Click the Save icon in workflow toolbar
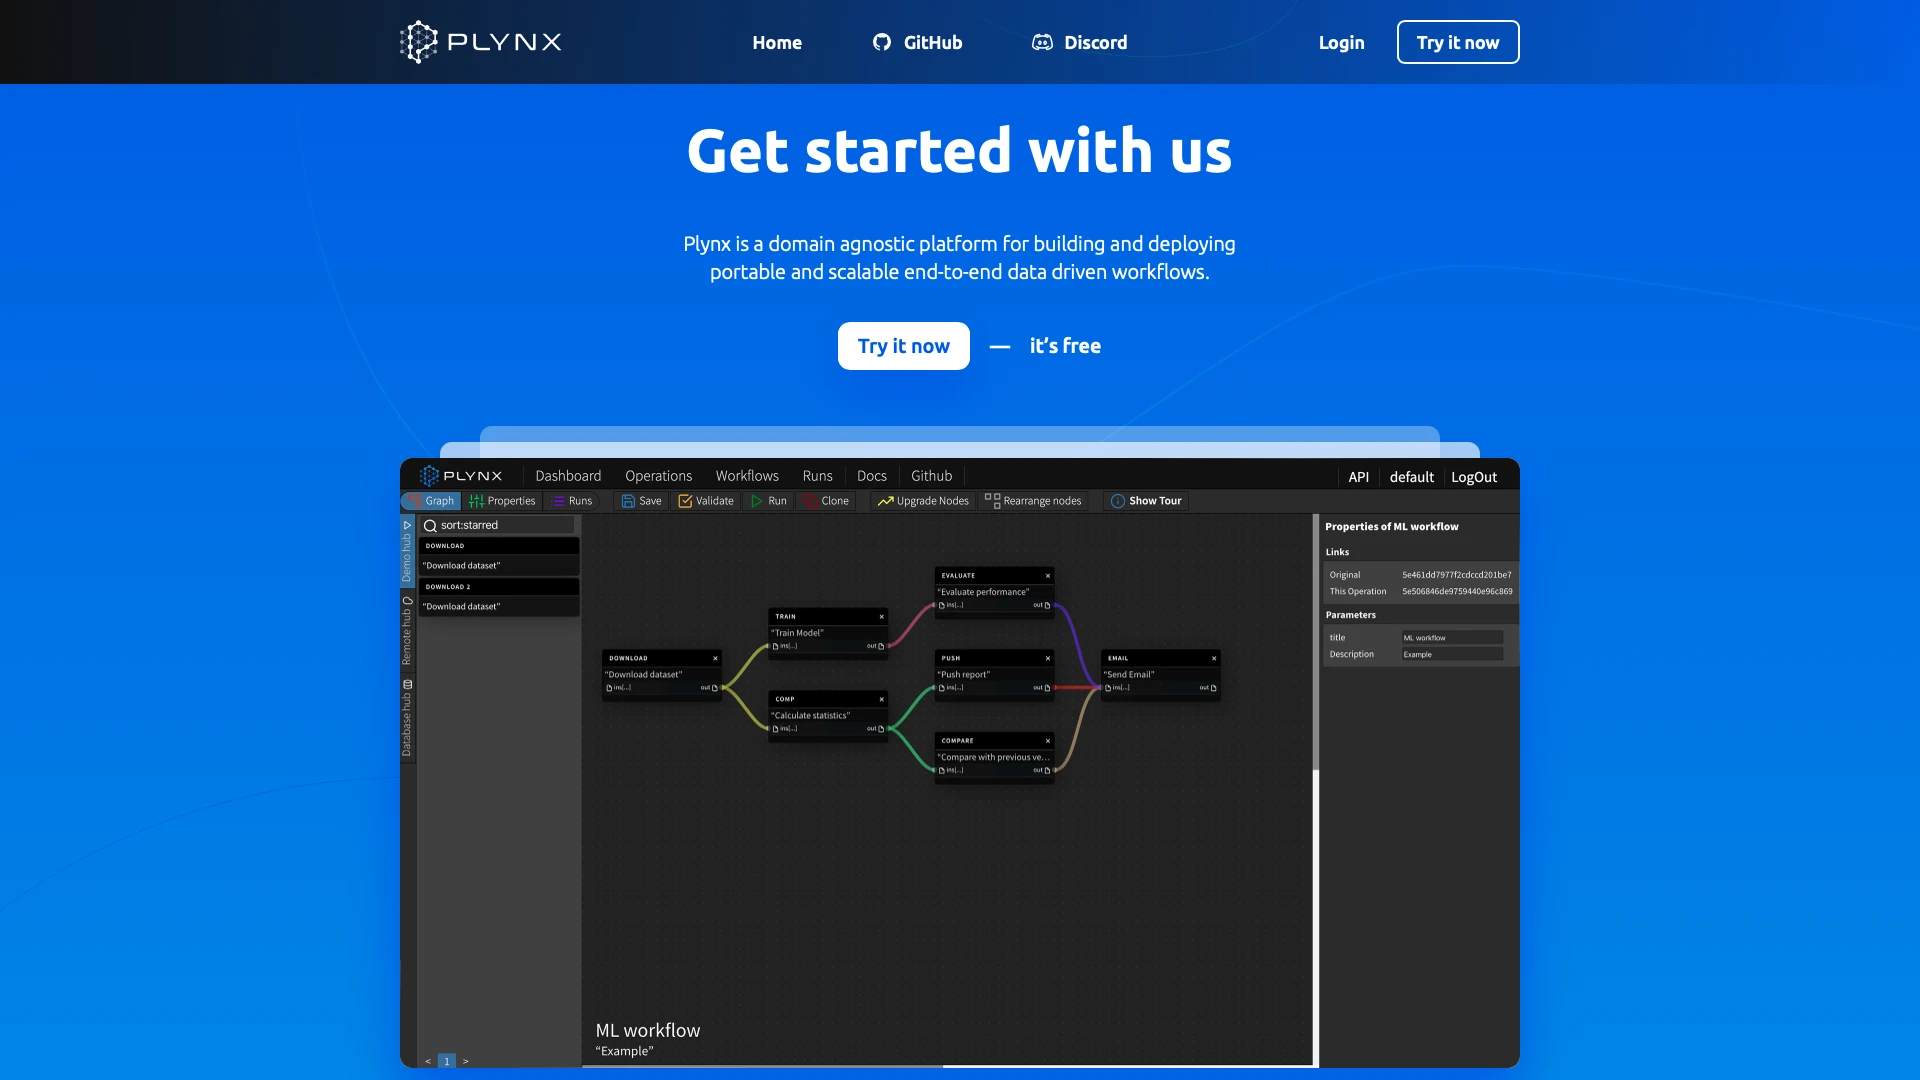Image resolution: width=1920 pixels, height=1080 pixels. click(628, 501)
